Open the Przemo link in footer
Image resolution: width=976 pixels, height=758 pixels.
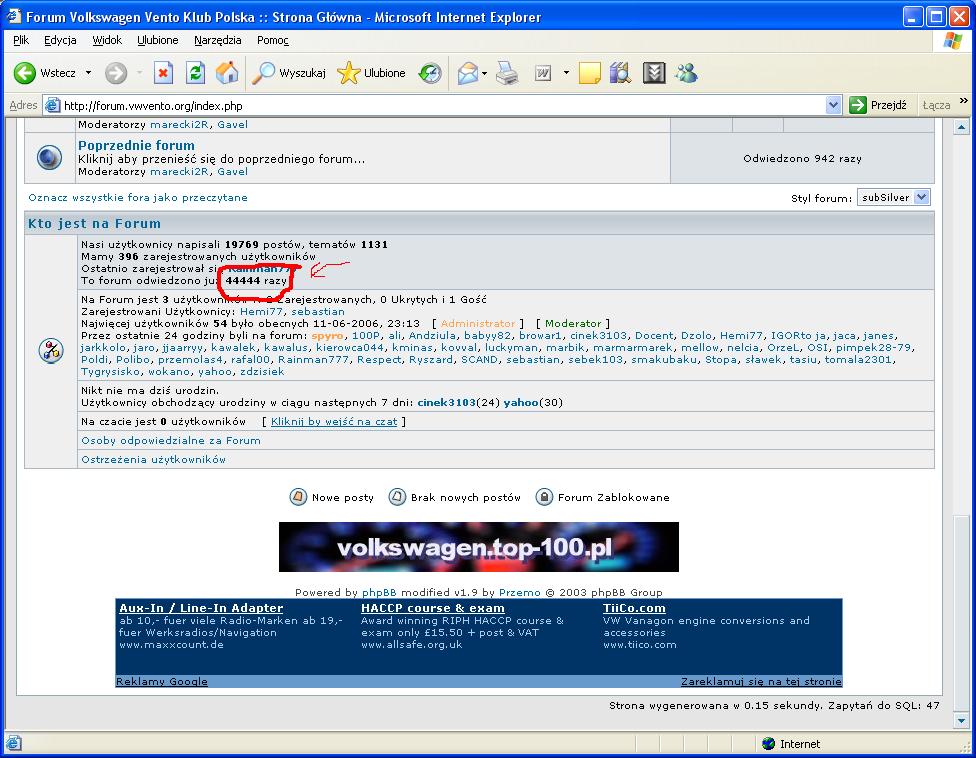pyautogui.click(x=520, y=592)
